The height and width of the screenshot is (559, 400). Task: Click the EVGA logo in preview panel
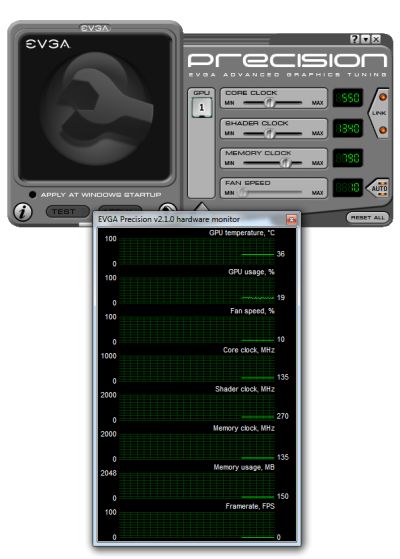(x=47, y=44)
